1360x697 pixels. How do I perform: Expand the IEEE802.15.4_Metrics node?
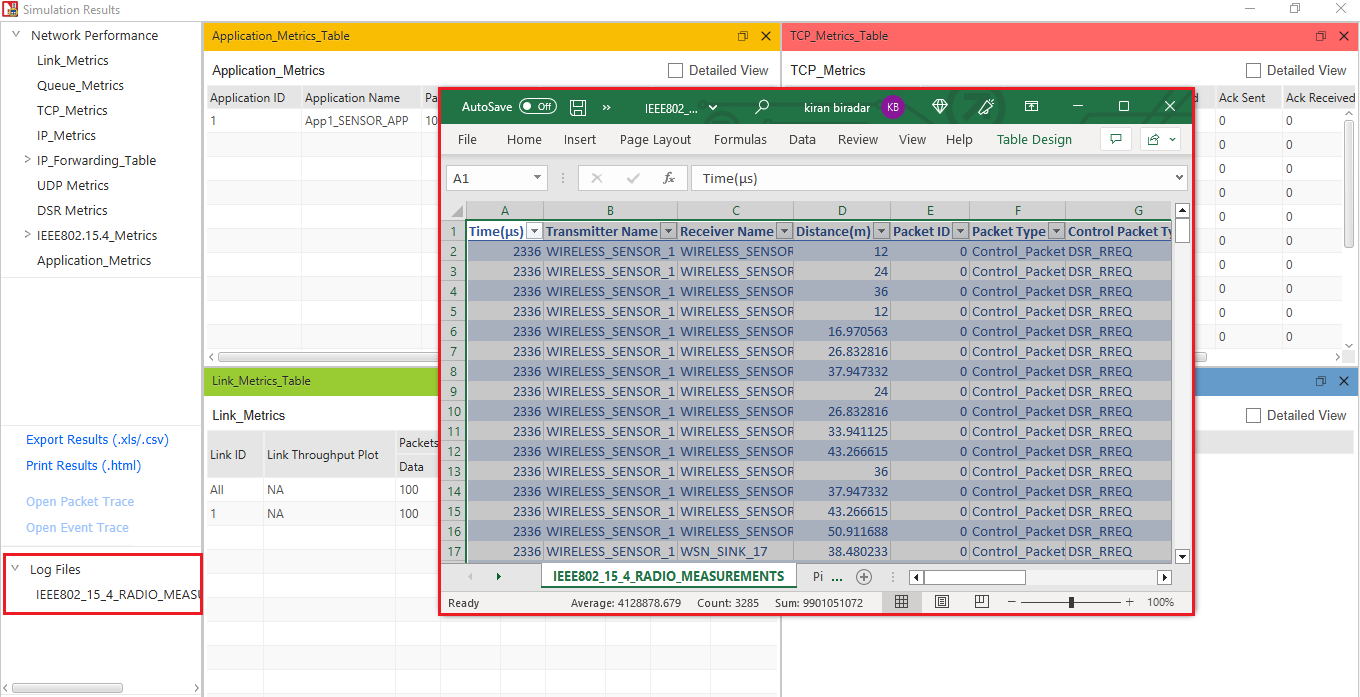point(27,235)
